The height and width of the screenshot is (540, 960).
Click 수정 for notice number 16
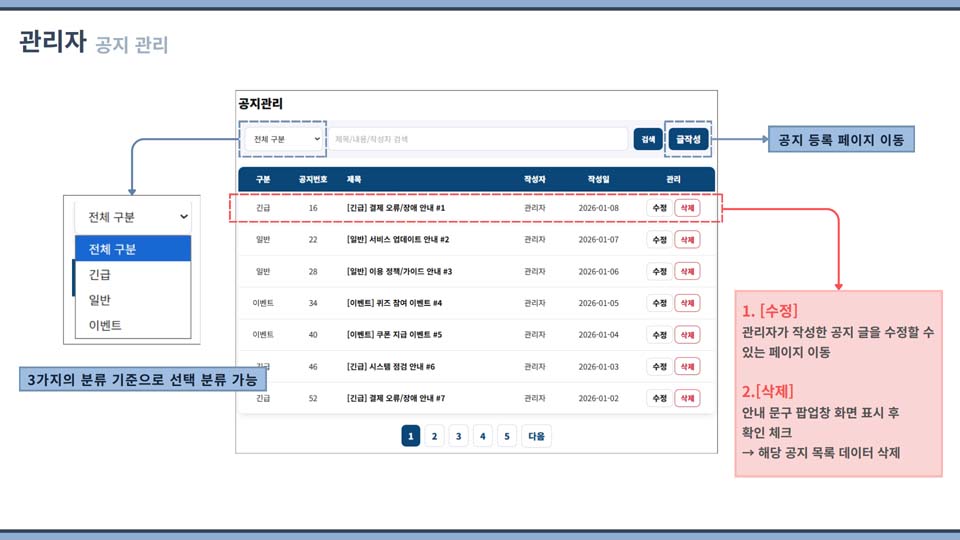pos(659,208)
